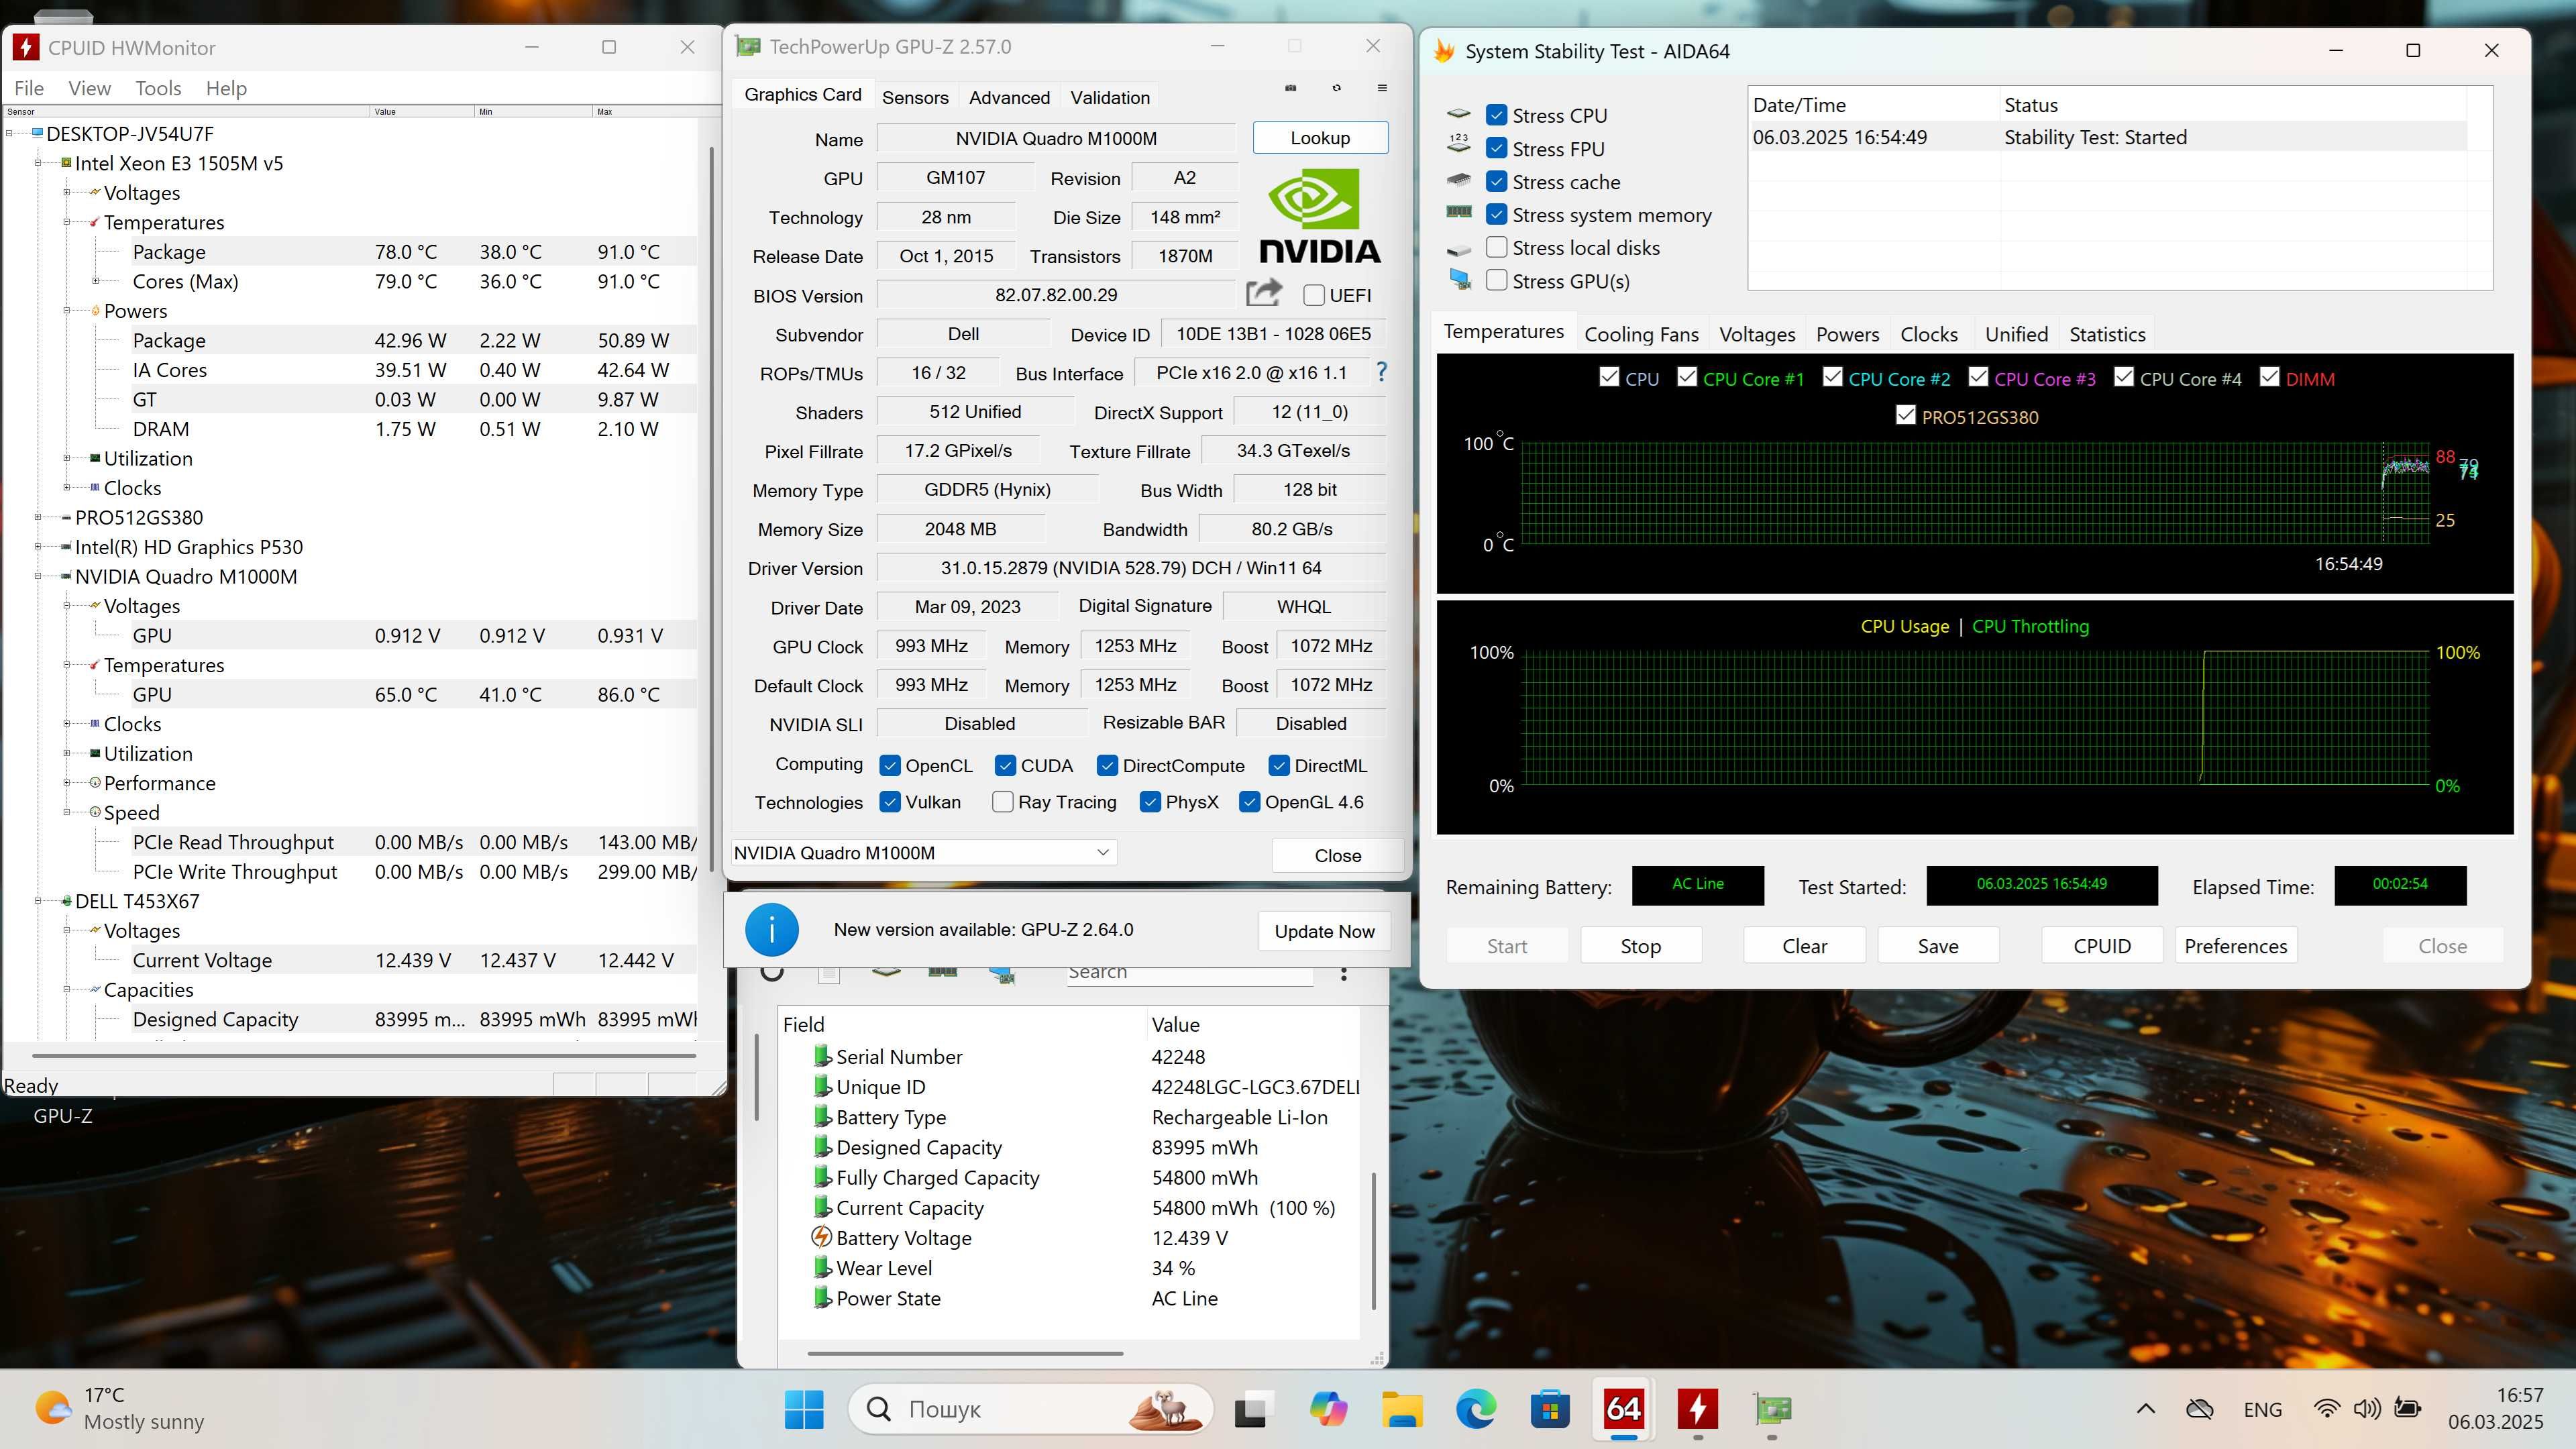Open the HWMonitor File menu
The height and width of the screenshot is (1449, 2576).
tap(29, 88)
